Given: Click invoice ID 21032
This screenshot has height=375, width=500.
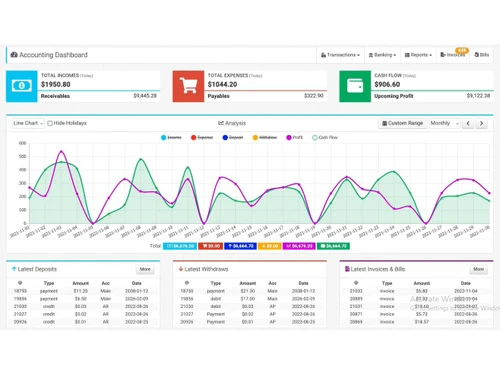Looking at the screenshot, I should pyautogui.click(x=356, y=291).
